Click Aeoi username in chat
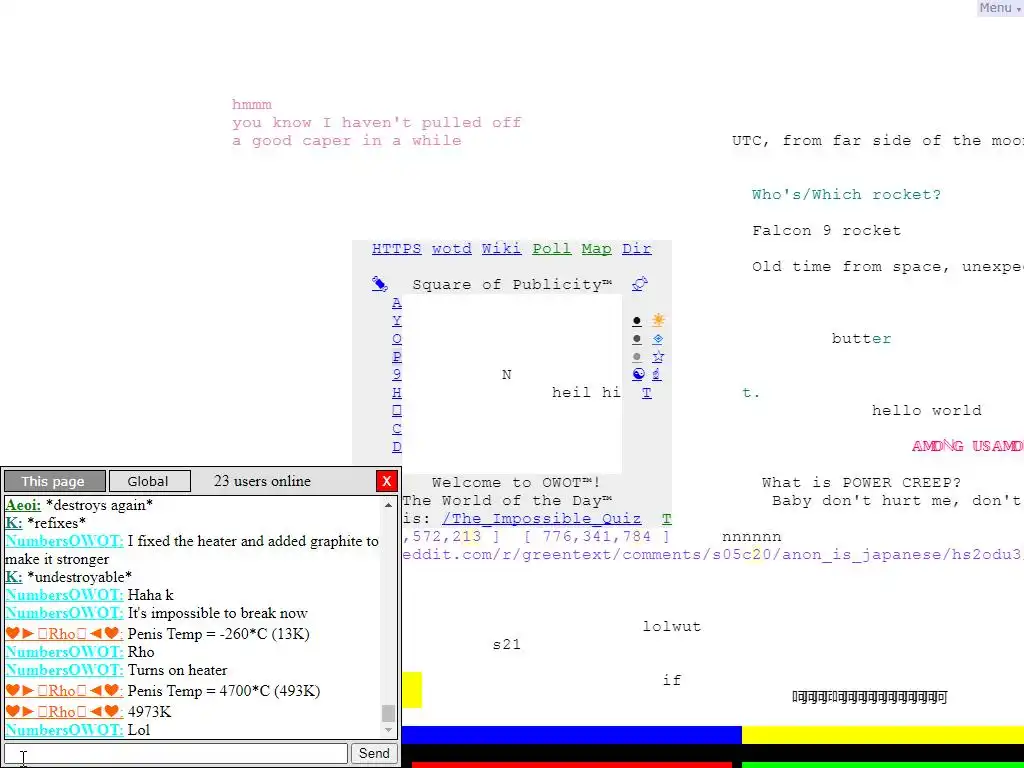This screenshot has width=1024, height=768. 23,505
